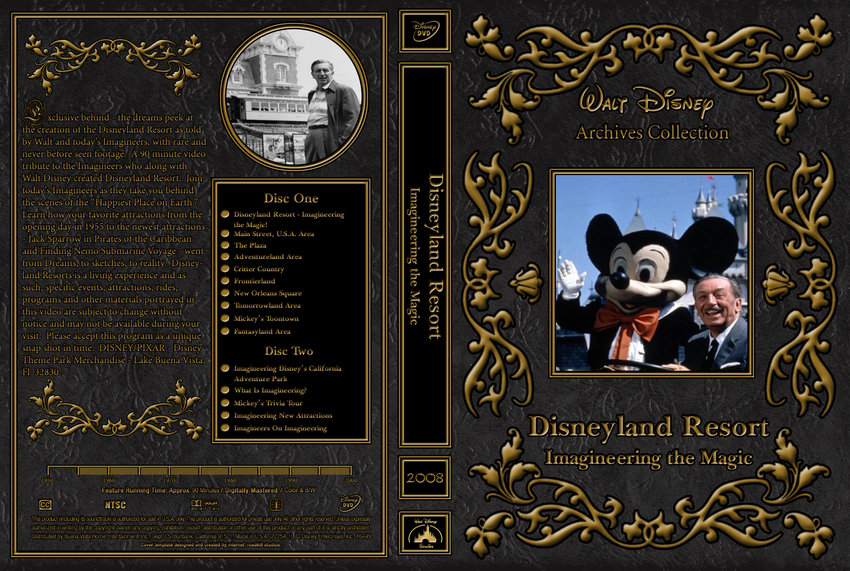Click The Plaza chapter entry
Screen dimensions: 850x571
tap(250, 245)
